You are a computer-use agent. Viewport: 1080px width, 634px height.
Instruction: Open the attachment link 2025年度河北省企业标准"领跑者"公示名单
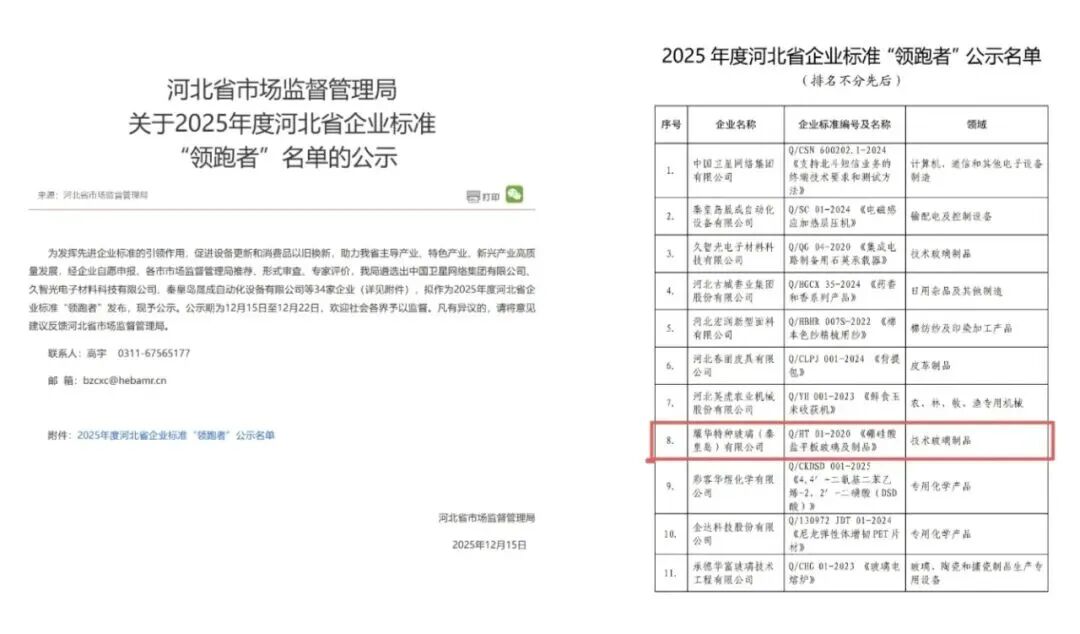(x=175, y=435)
